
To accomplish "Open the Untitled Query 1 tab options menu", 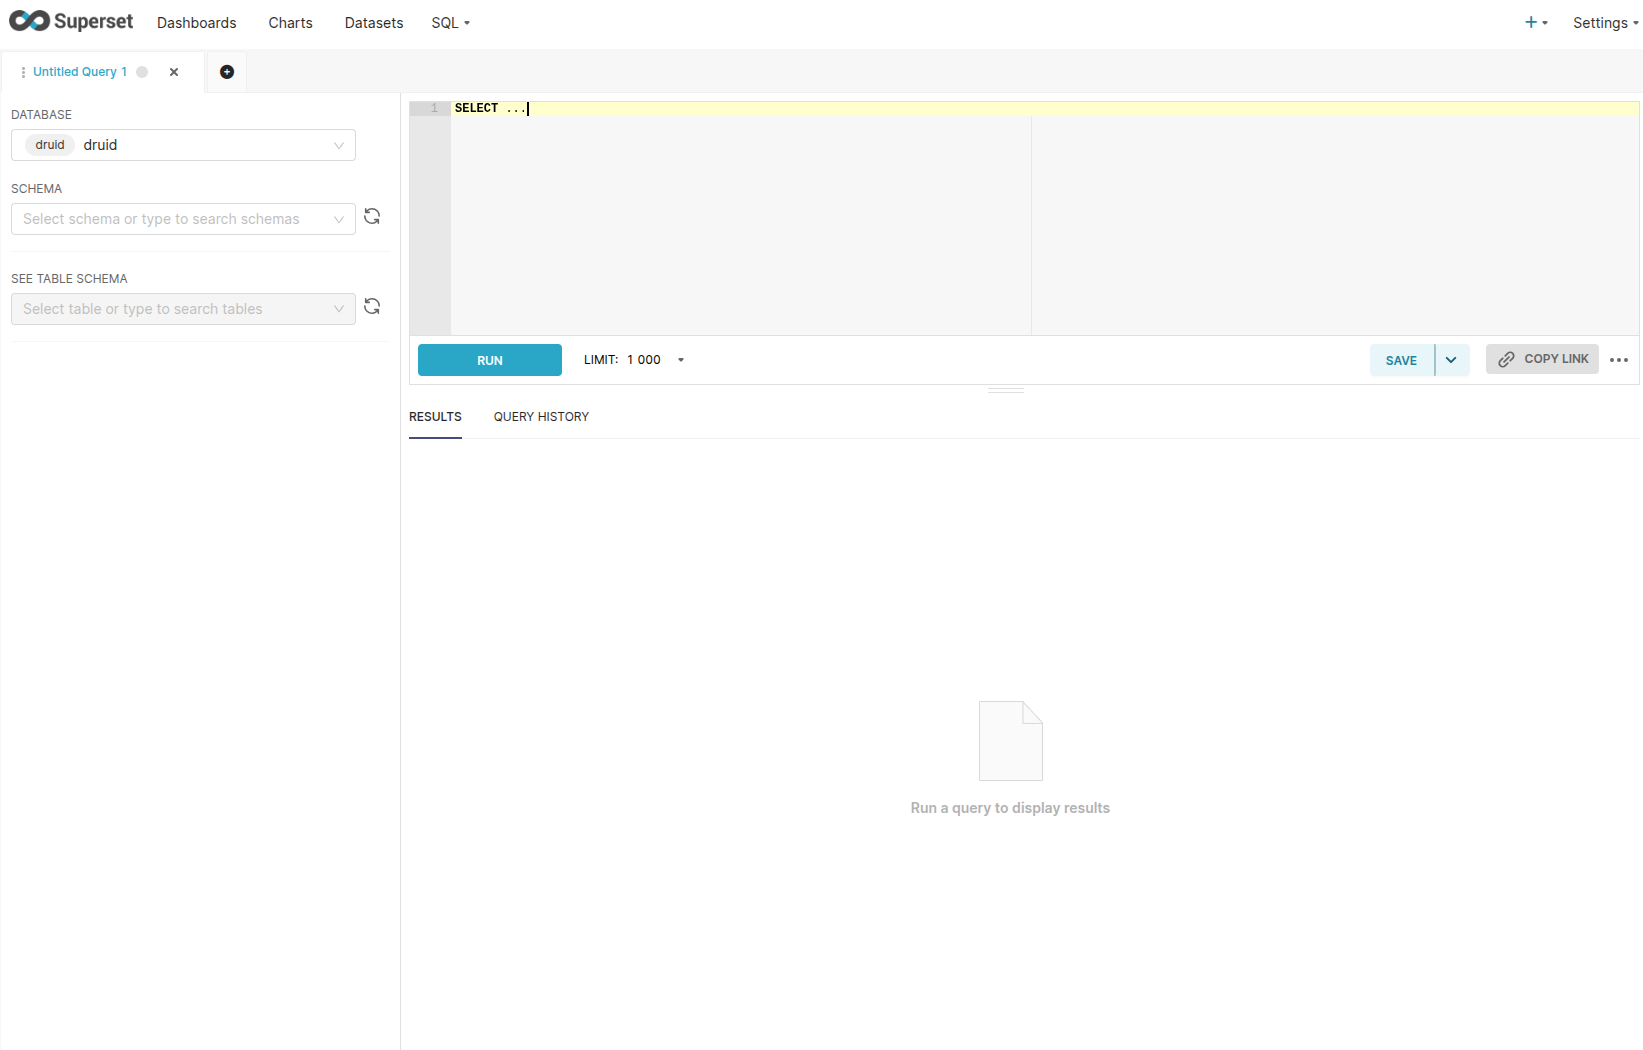I will coord(23,72).
